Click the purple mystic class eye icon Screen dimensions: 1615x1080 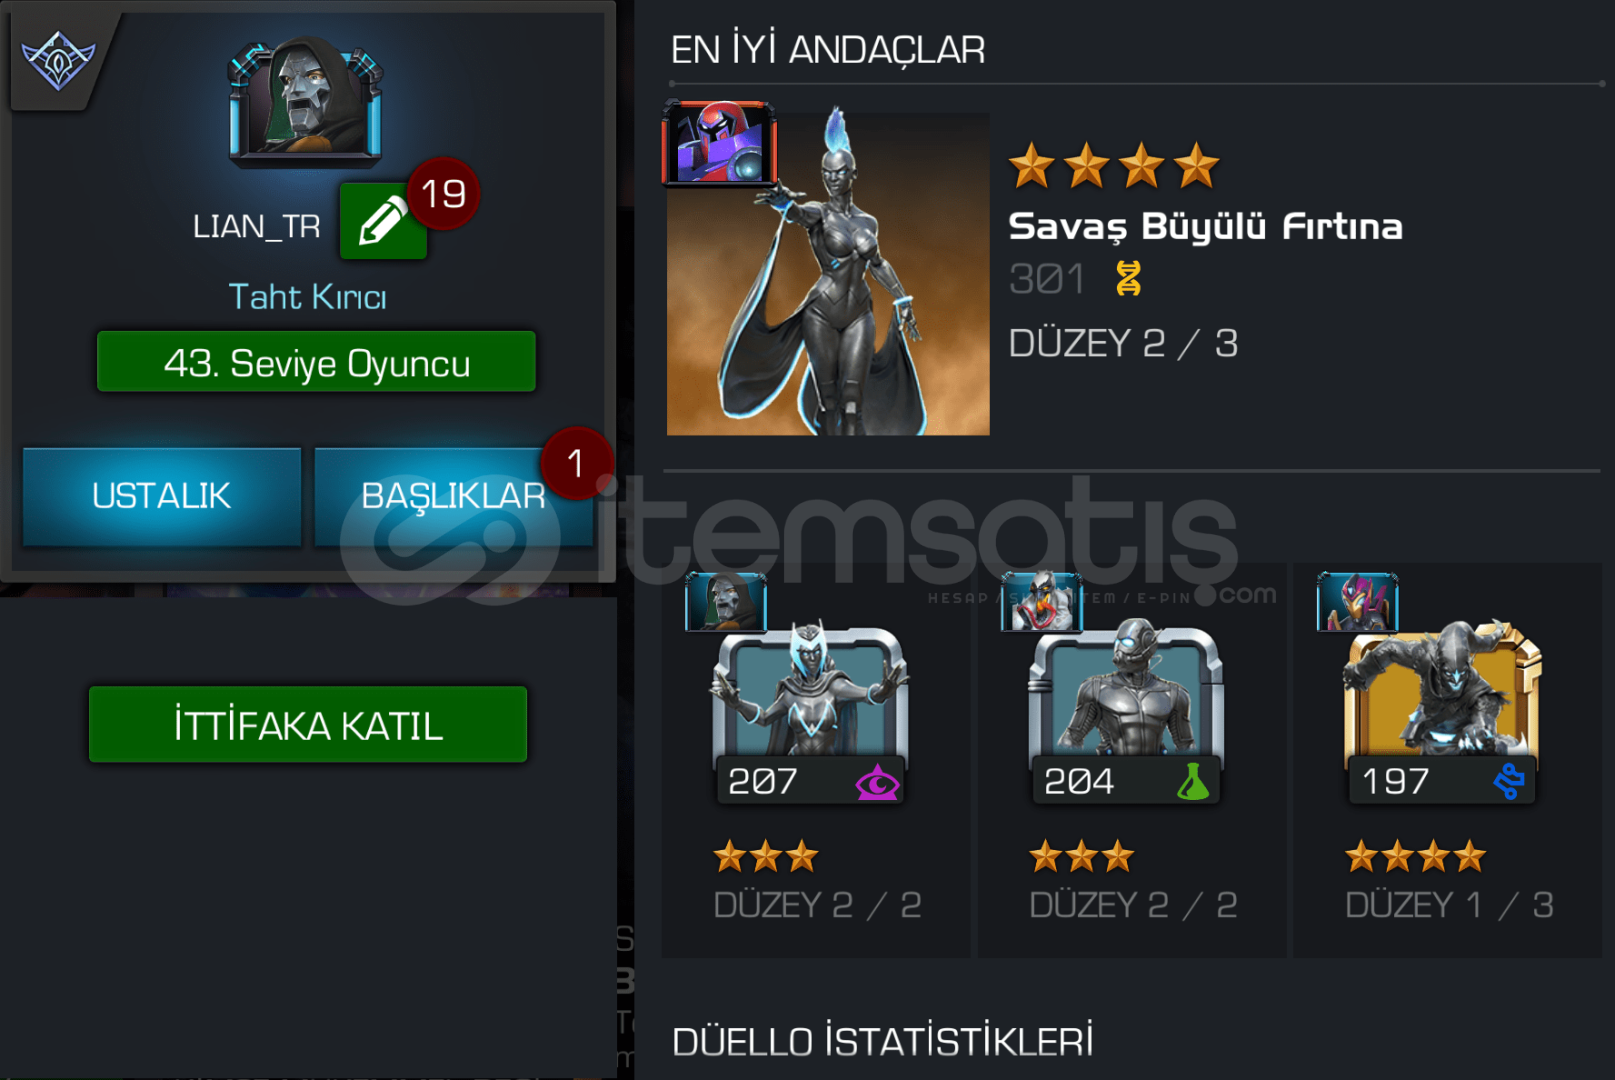pyautogui.click(x=877, y=782)
